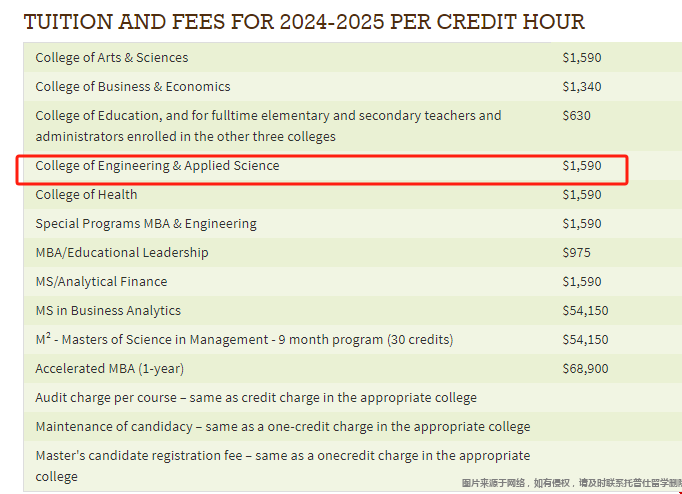Click the Tuition and Fees 2024-2025 heading
Viewport: 682px width, 494px height.
[304, 22]
